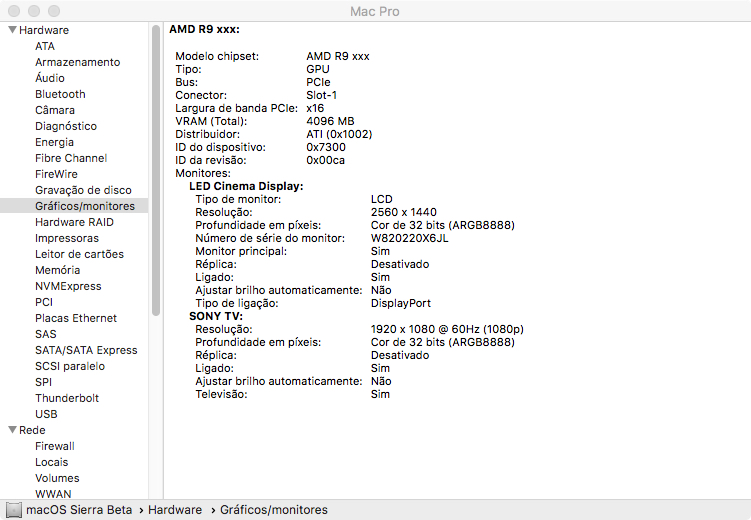Open Diagnóstico information
Screen dimensions: 751x520
(66, 126)
